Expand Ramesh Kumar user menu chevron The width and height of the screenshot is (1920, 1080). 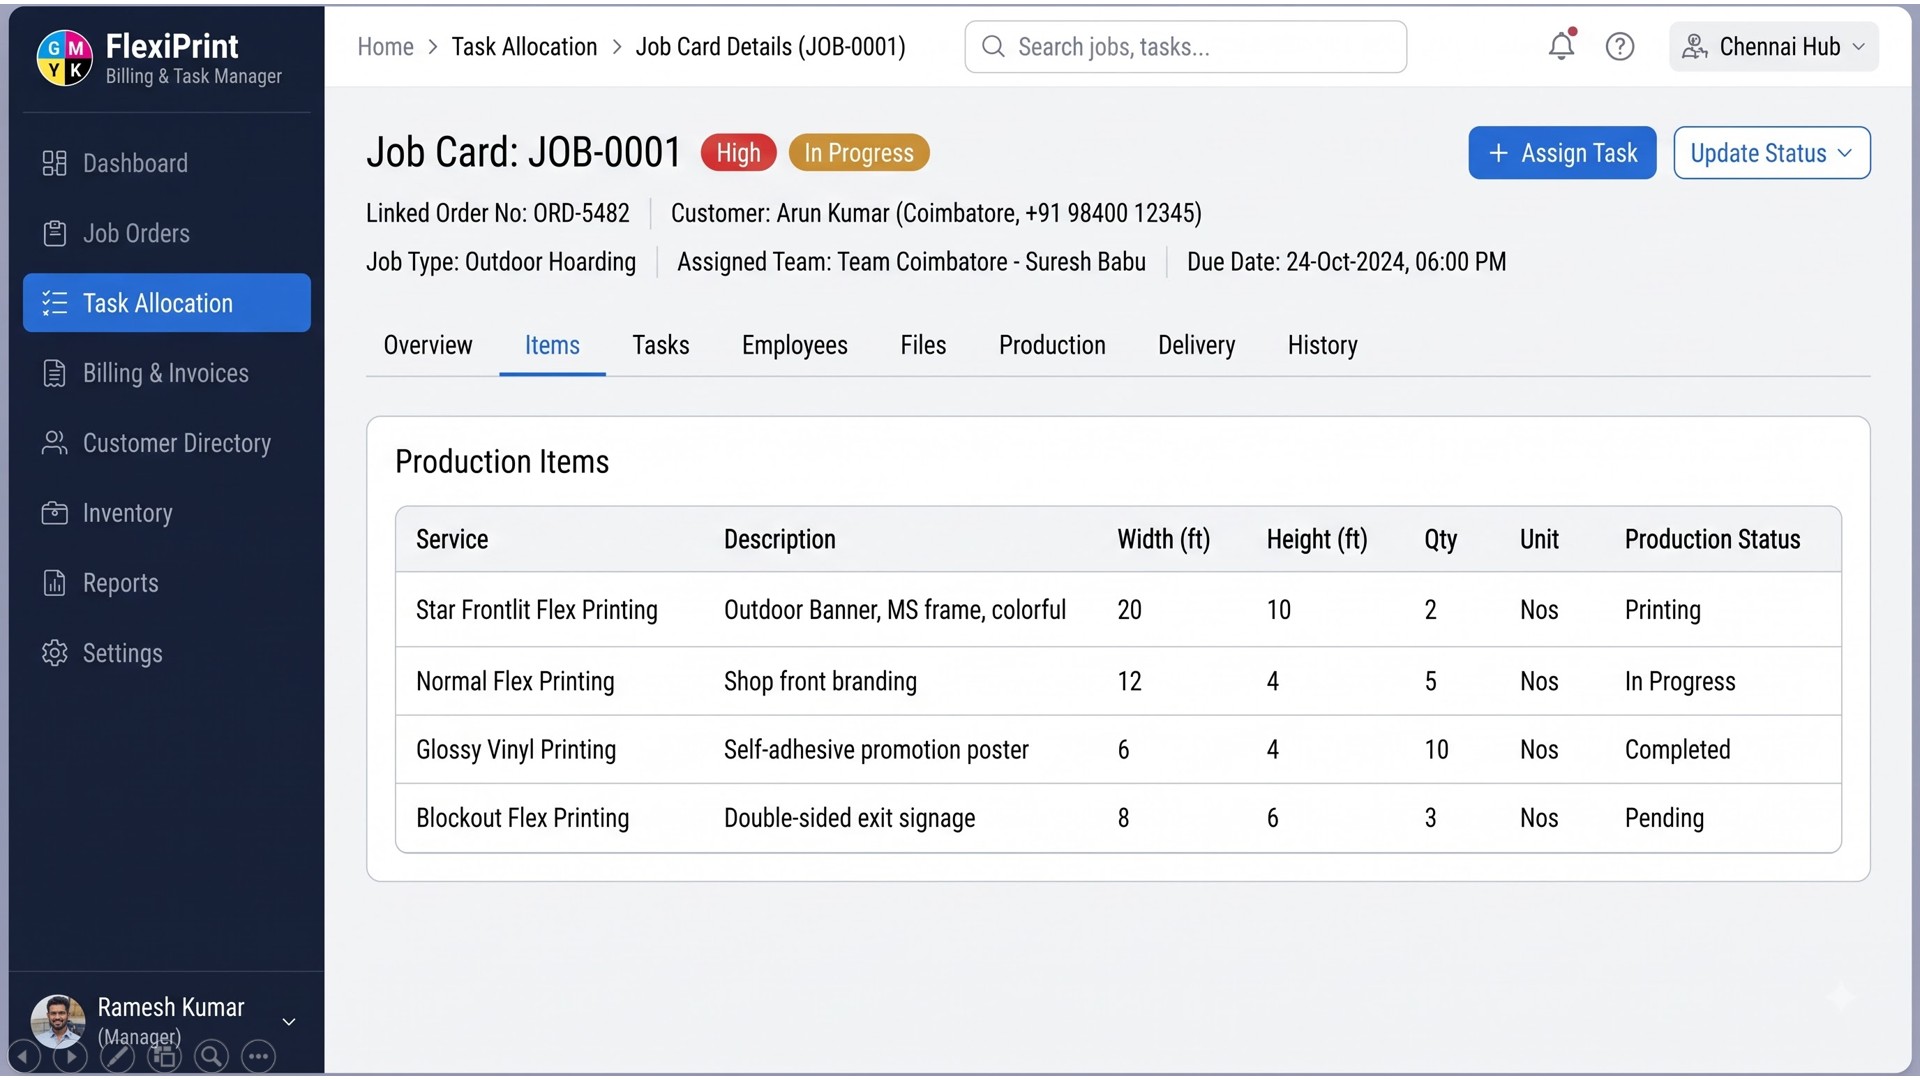click(x=289, y=1021)
